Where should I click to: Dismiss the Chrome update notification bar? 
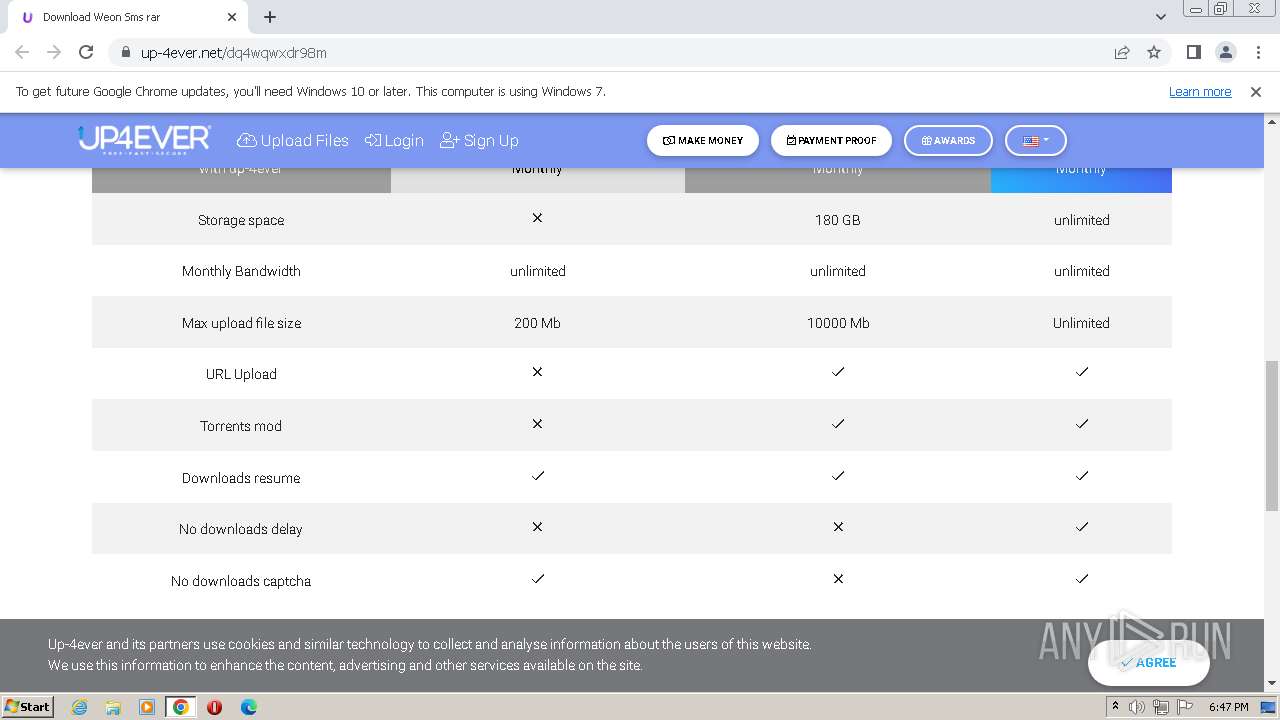pyautogui.click(x=1256, y=92)
